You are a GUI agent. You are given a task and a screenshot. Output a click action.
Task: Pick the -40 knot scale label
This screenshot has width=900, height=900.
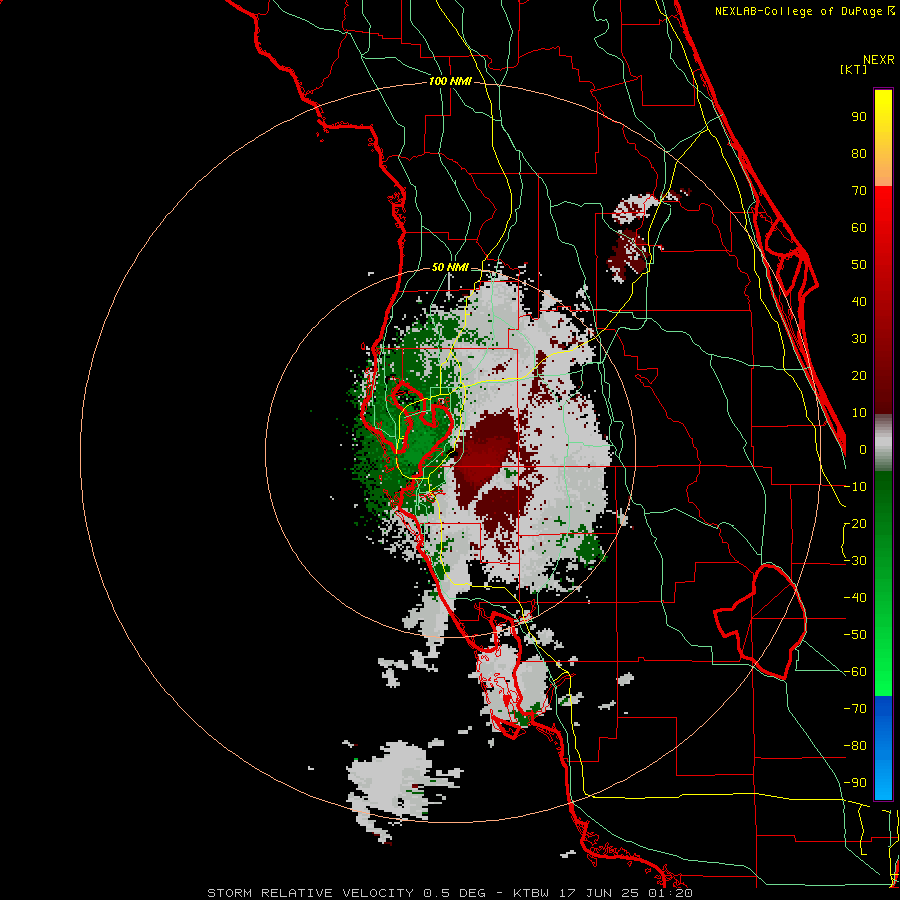(855, 598)
